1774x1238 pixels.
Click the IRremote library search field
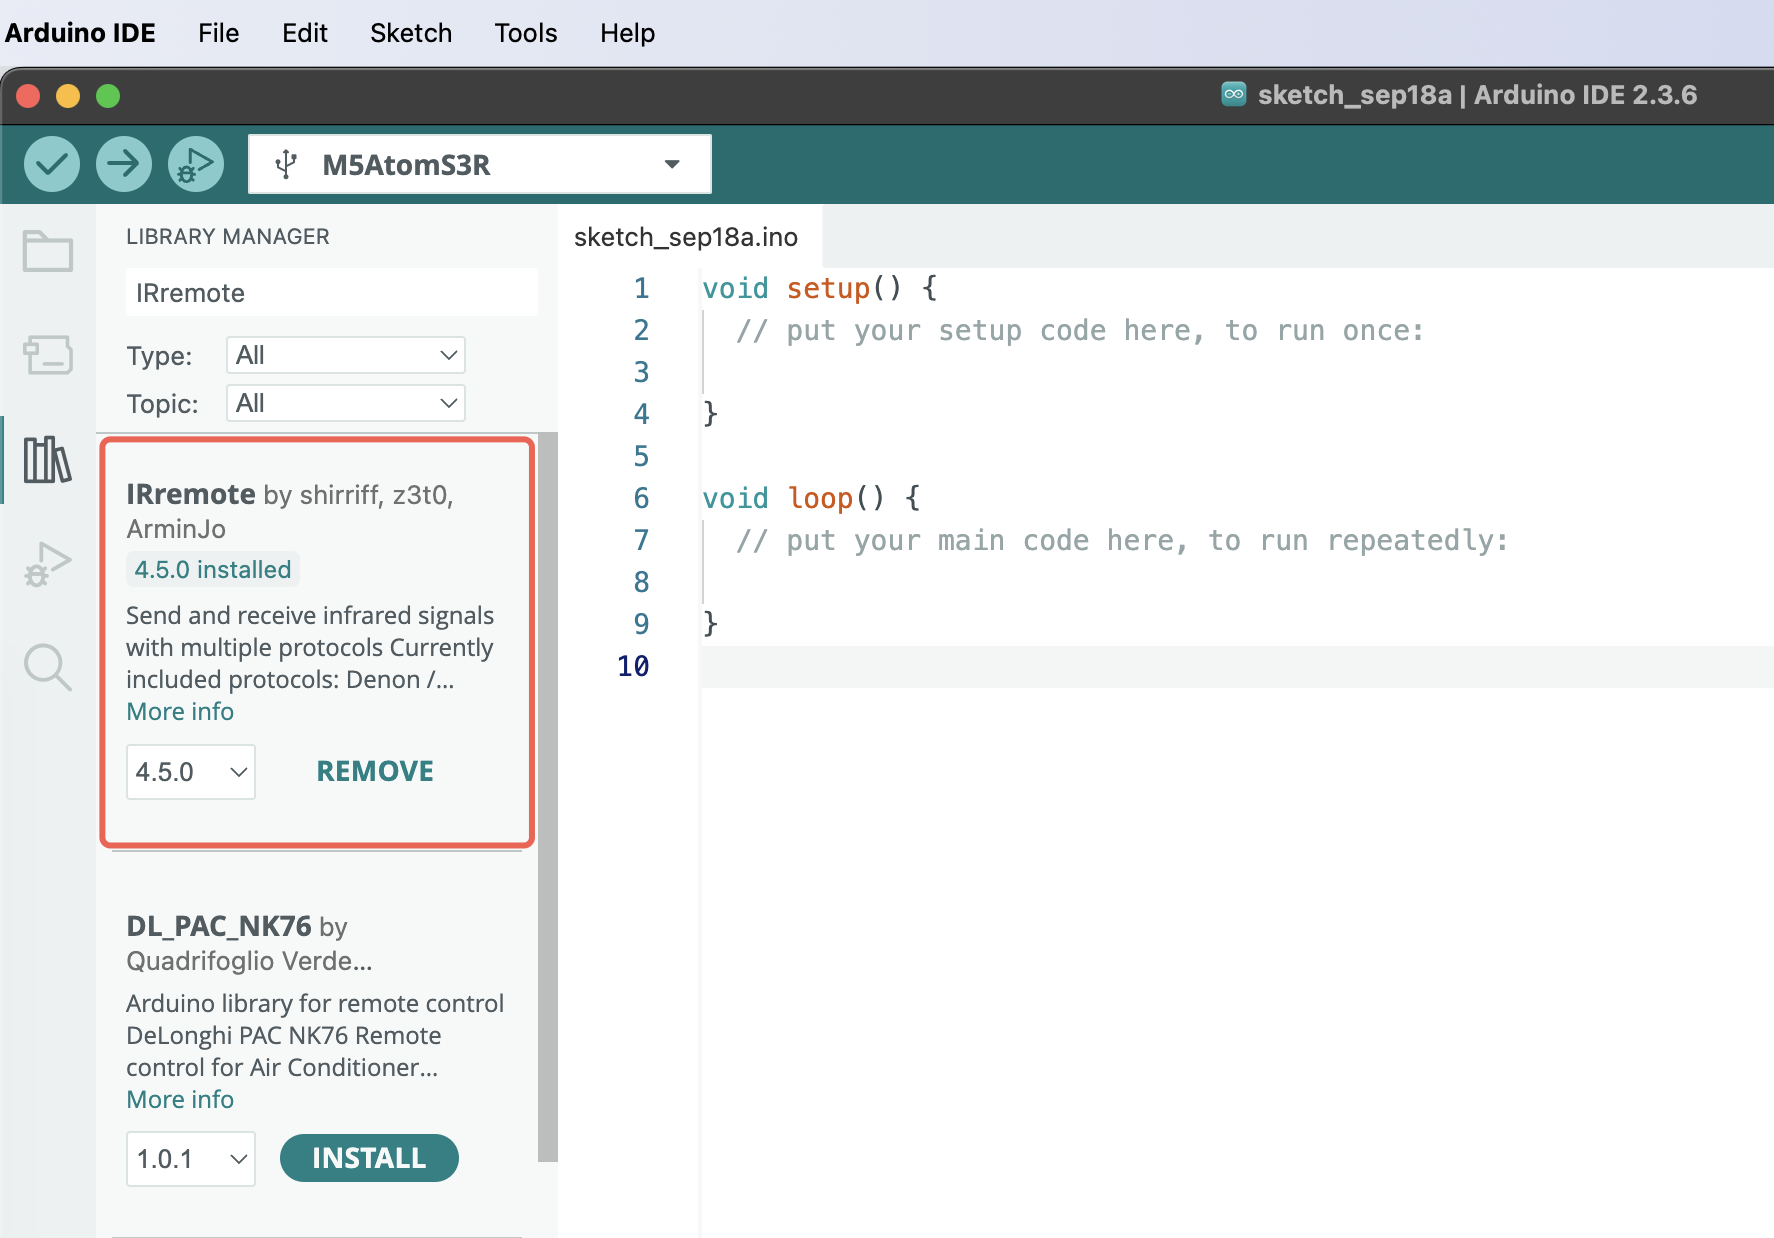pos(332,293)
